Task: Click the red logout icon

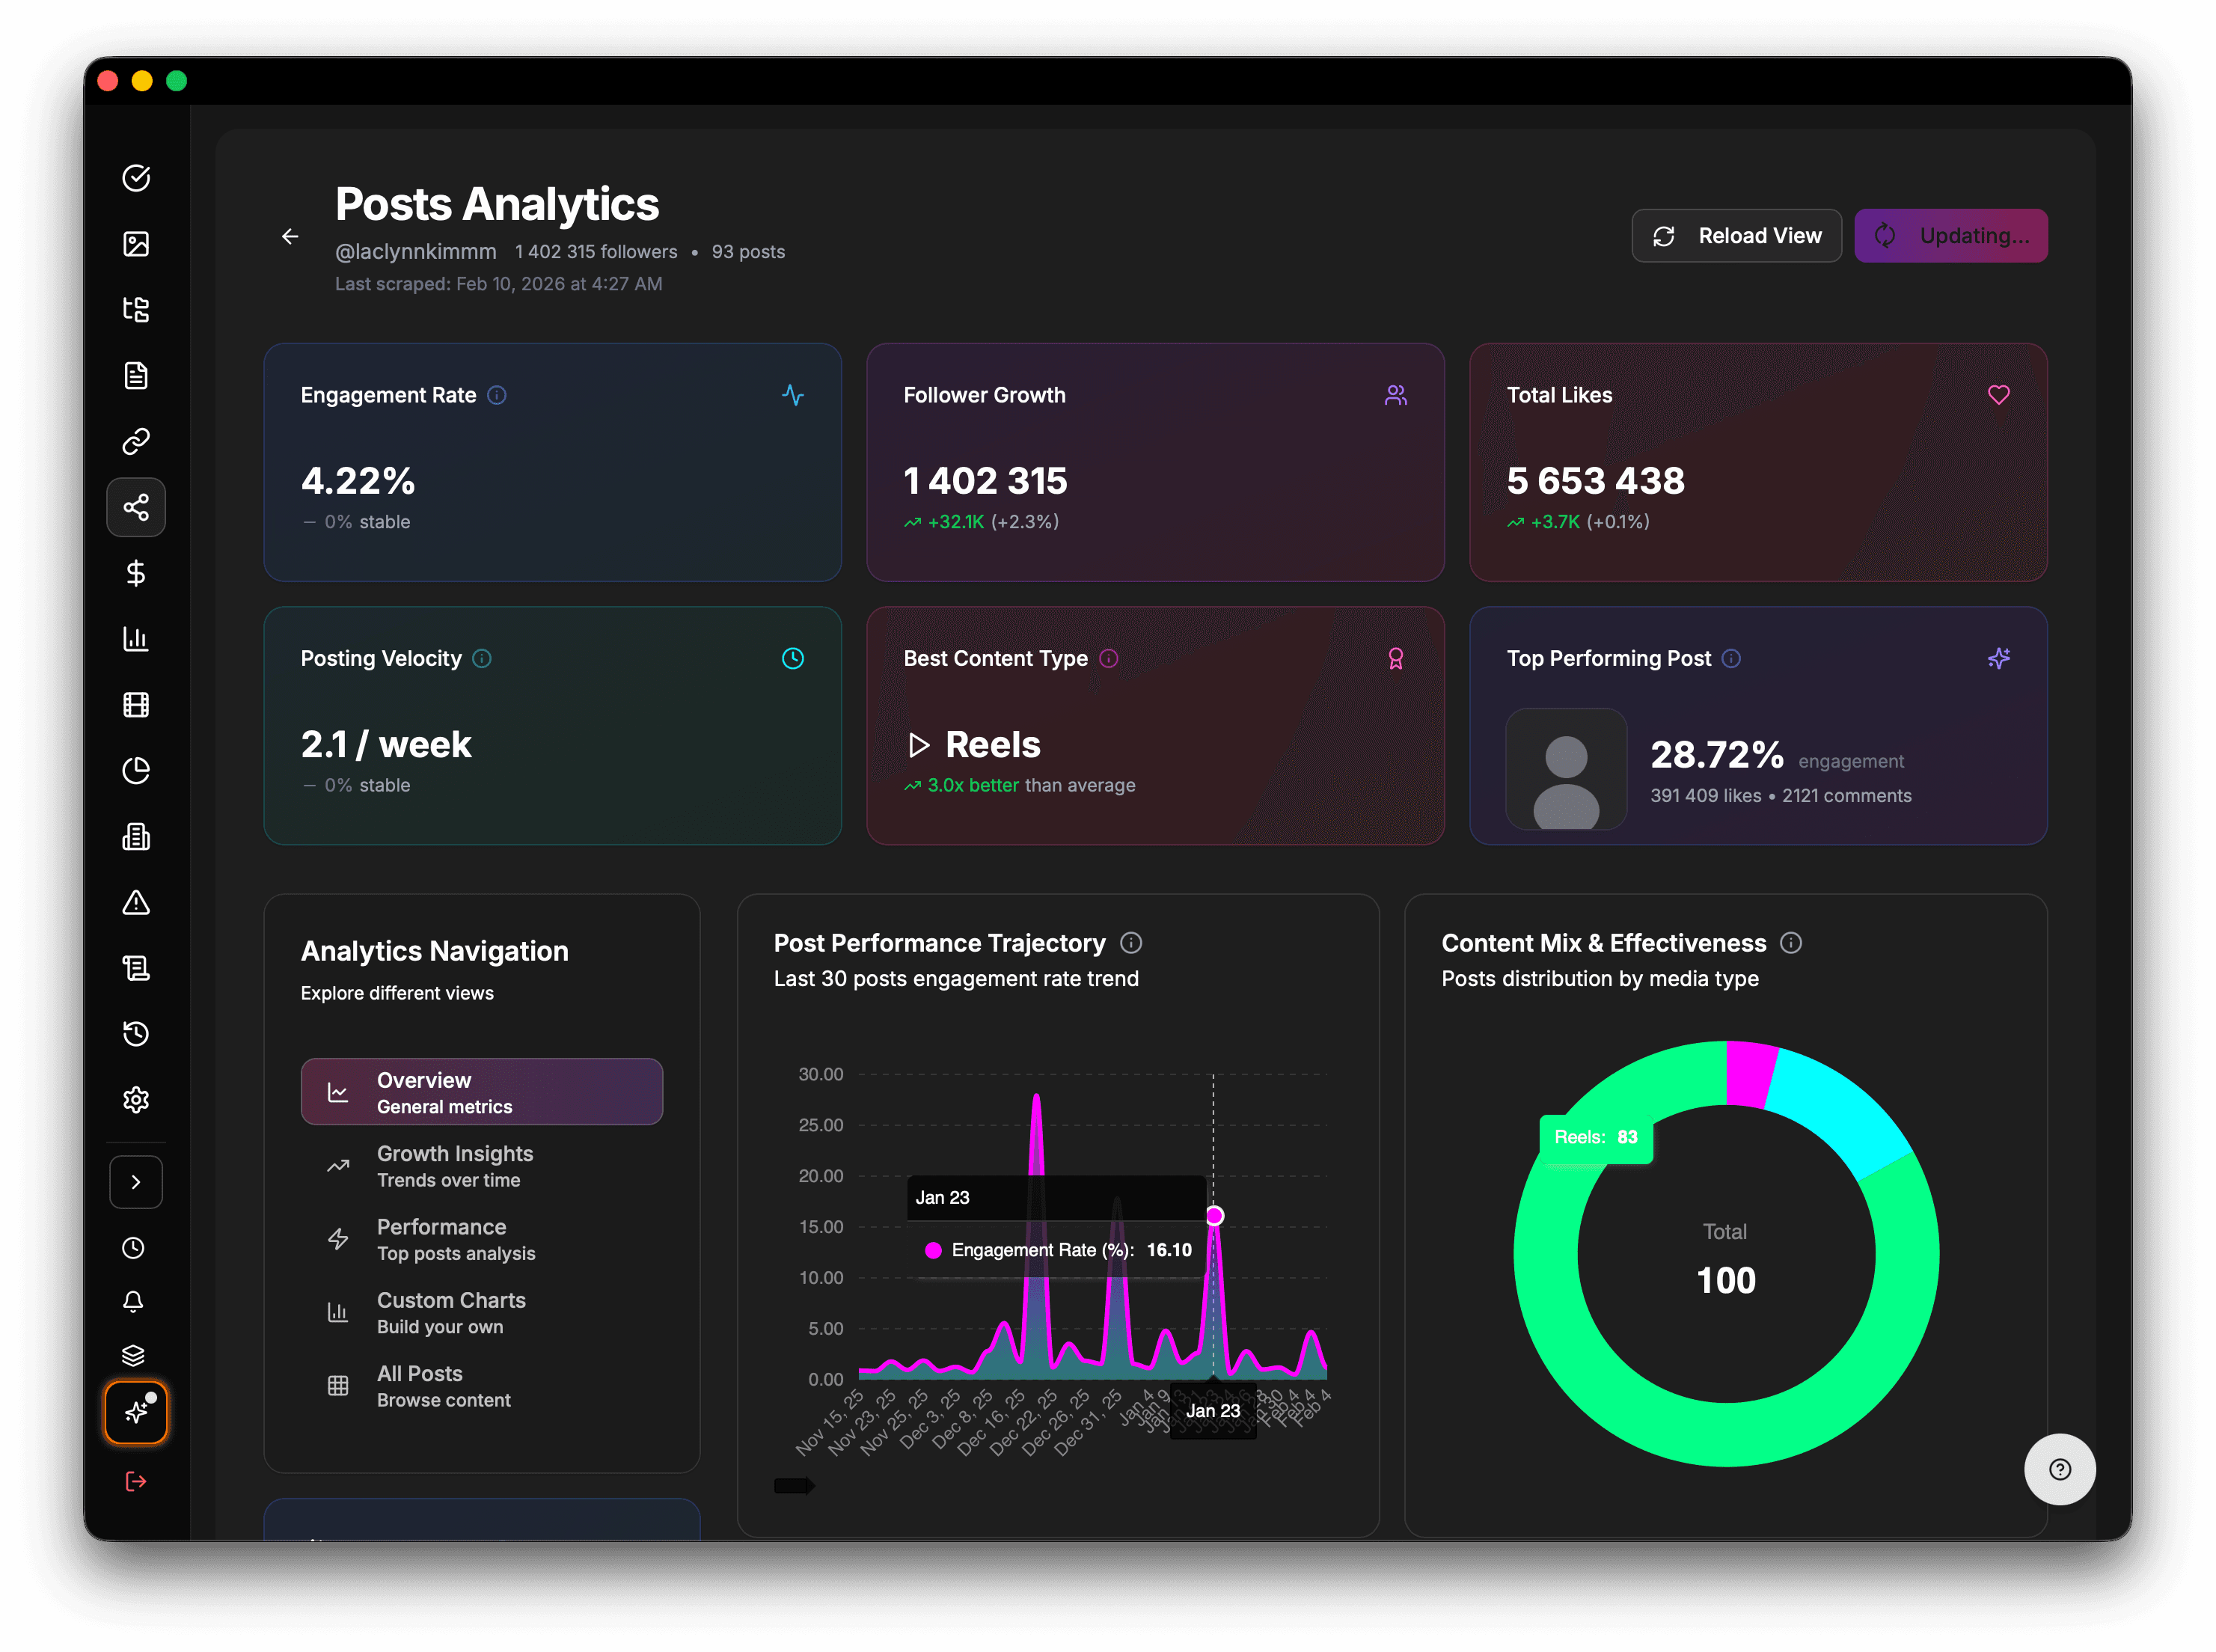Action: tap(136, 1481)
